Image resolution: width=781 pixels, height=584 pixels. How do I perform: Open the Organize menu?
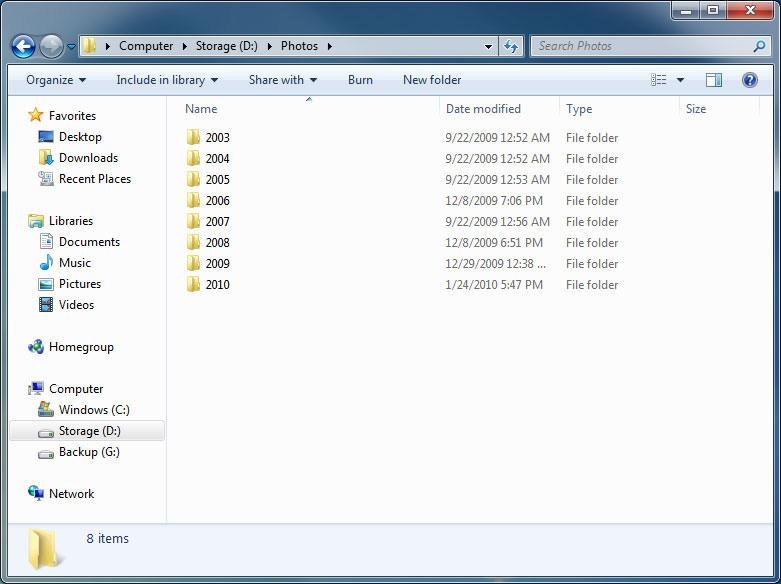(x=56, y=80)
